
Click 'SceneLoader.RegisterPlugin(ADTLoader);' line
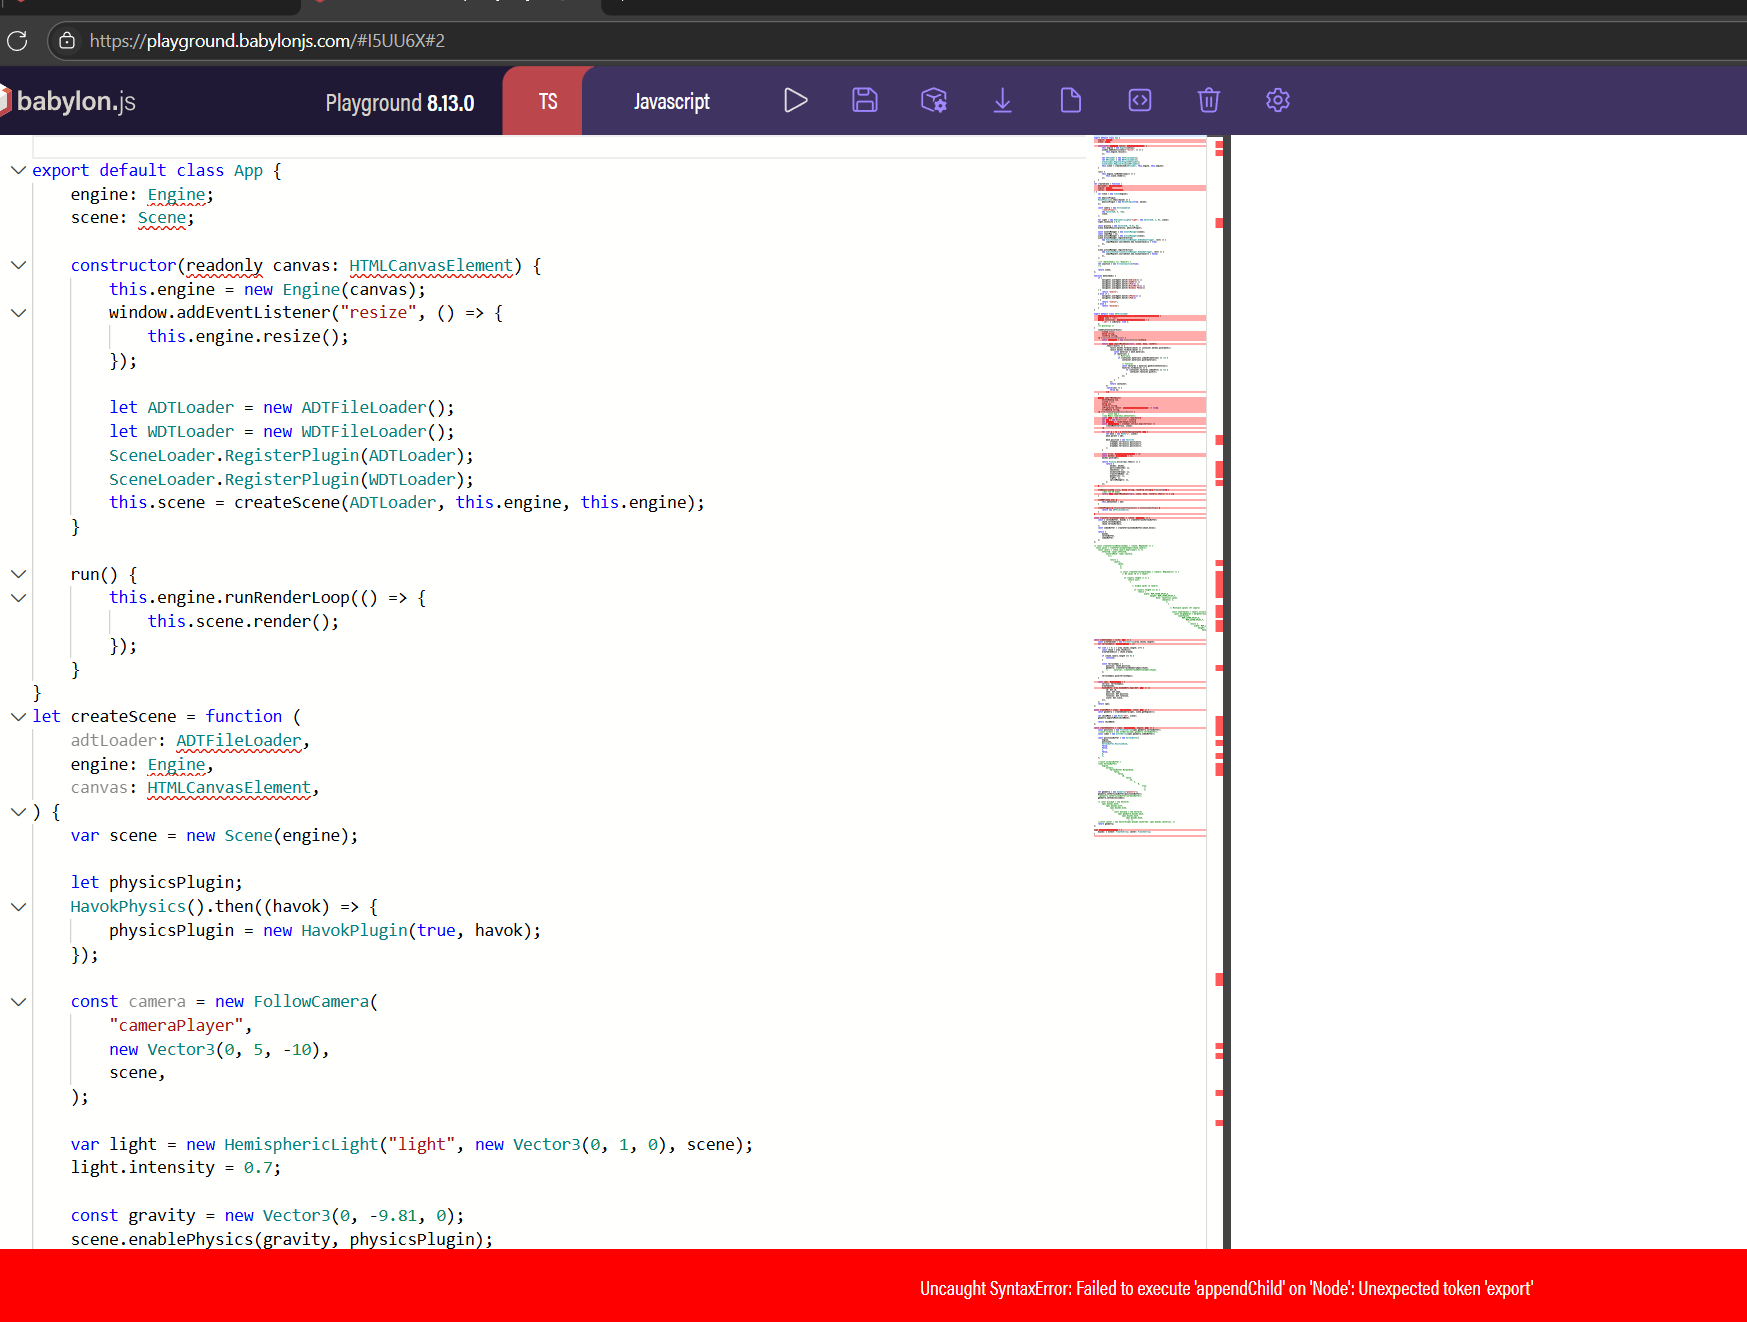click(x=291, y=455)
